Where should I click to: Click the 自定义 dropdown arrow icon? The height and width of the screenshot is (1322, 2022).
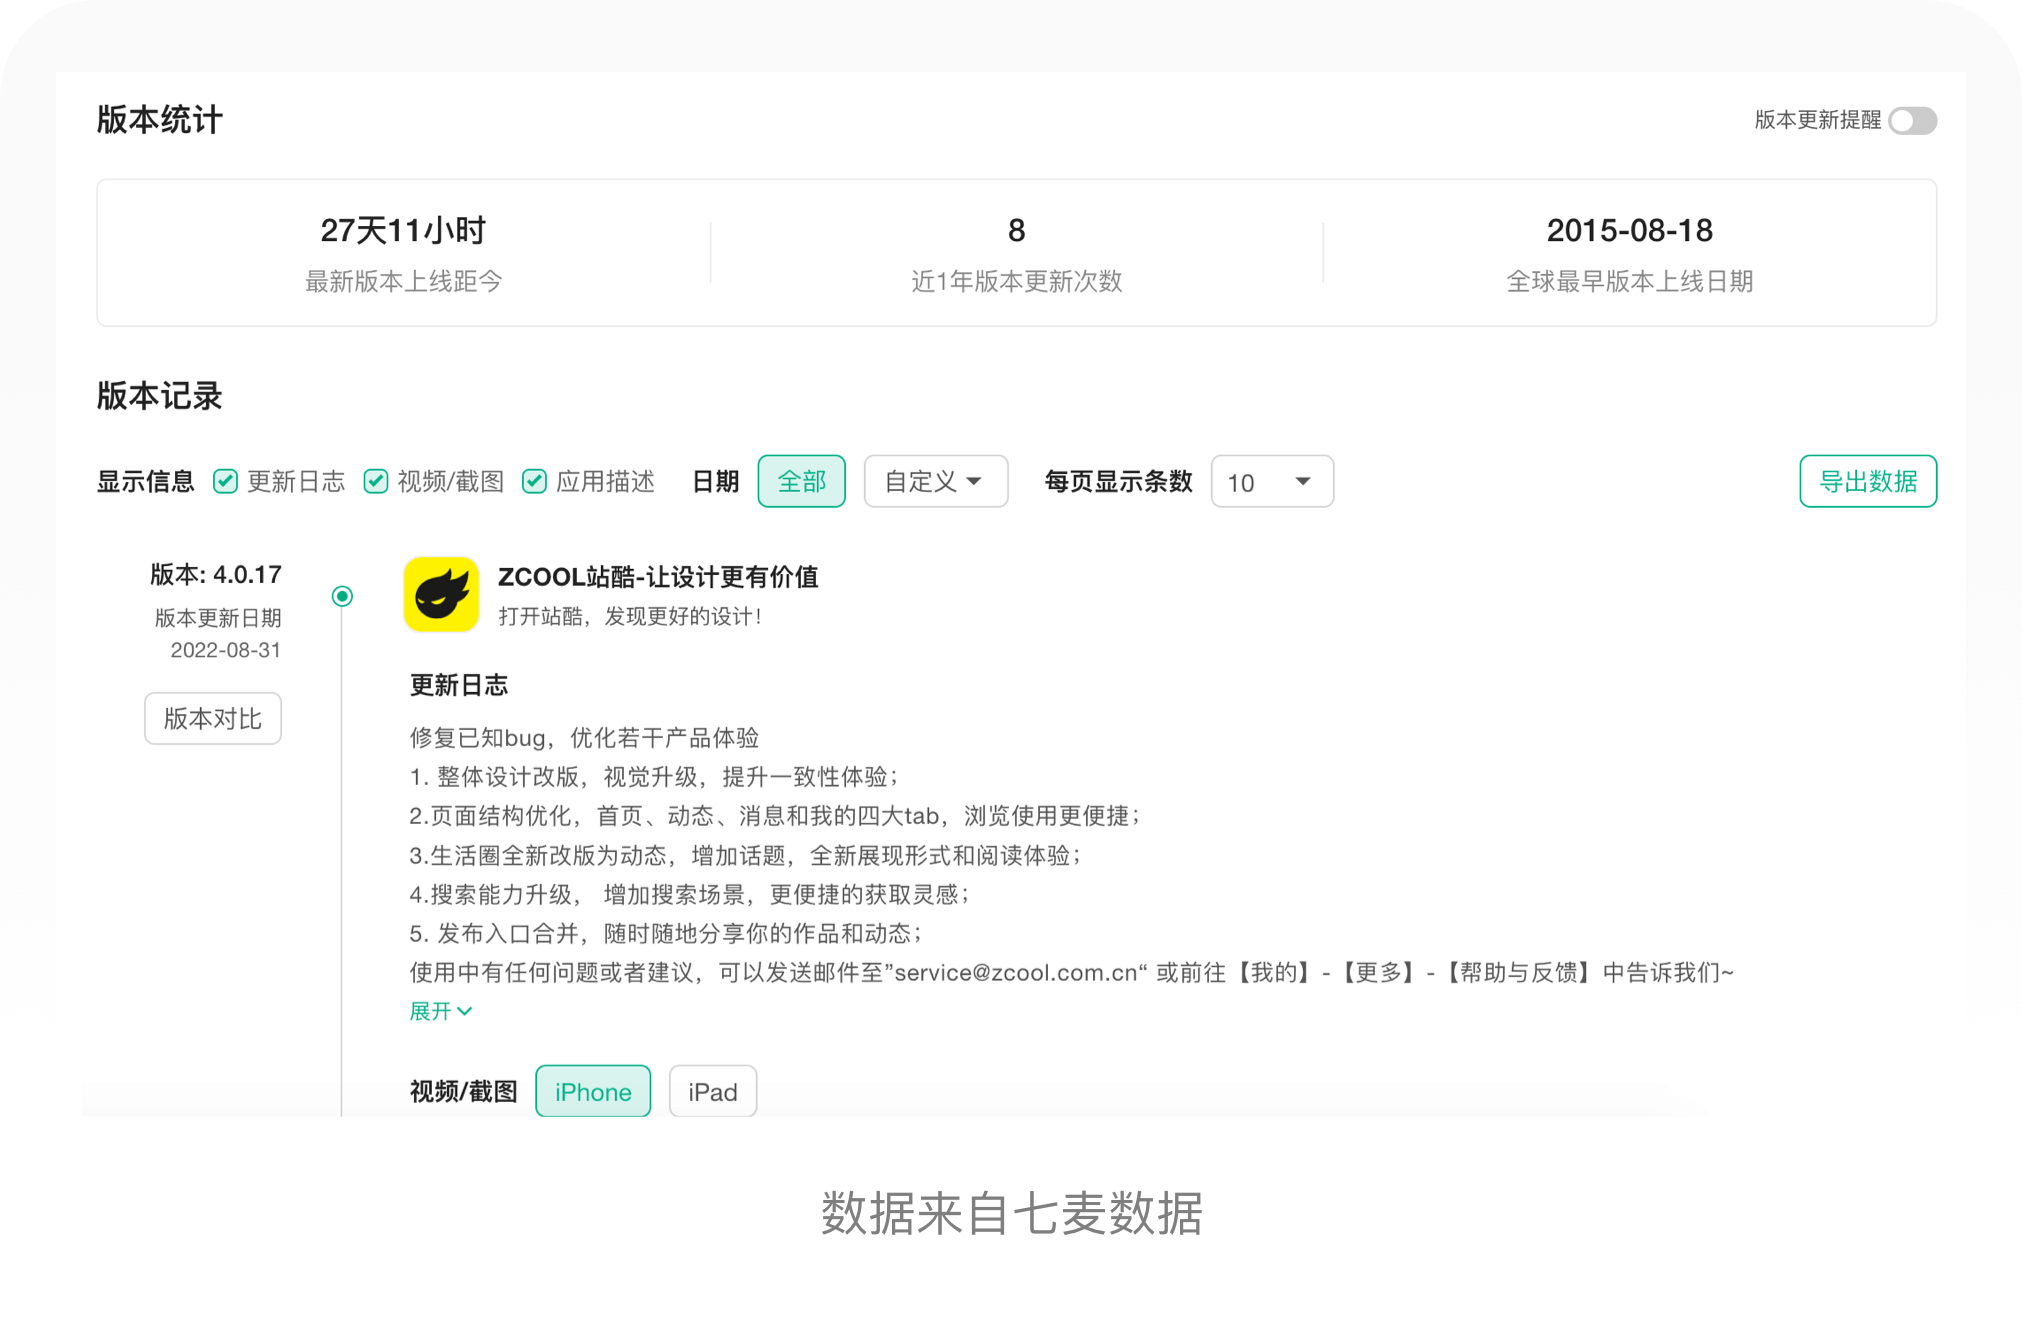pyautogui.click(x=974, y=482)
